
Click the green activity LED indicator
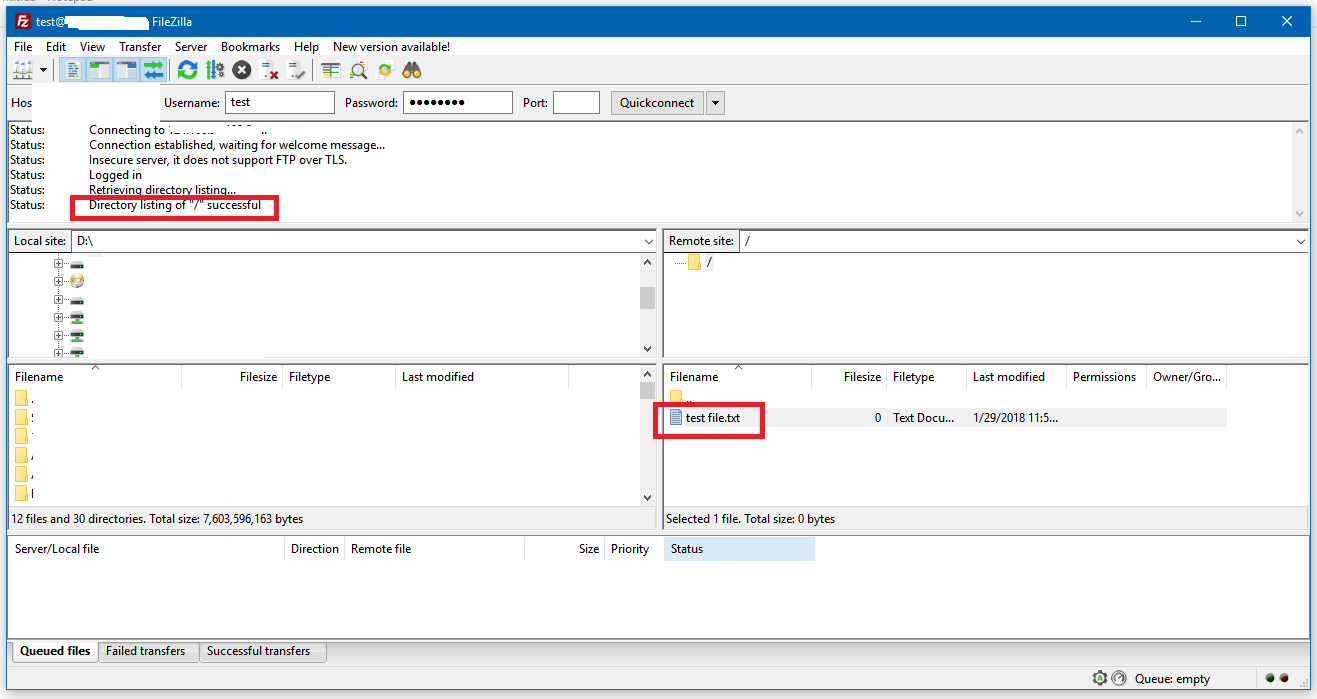point(1270,678)
